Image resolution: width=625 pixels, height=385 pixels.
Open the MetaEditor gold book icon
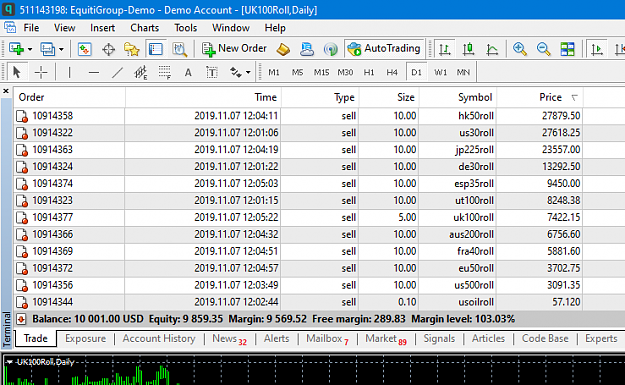[283, 49]
